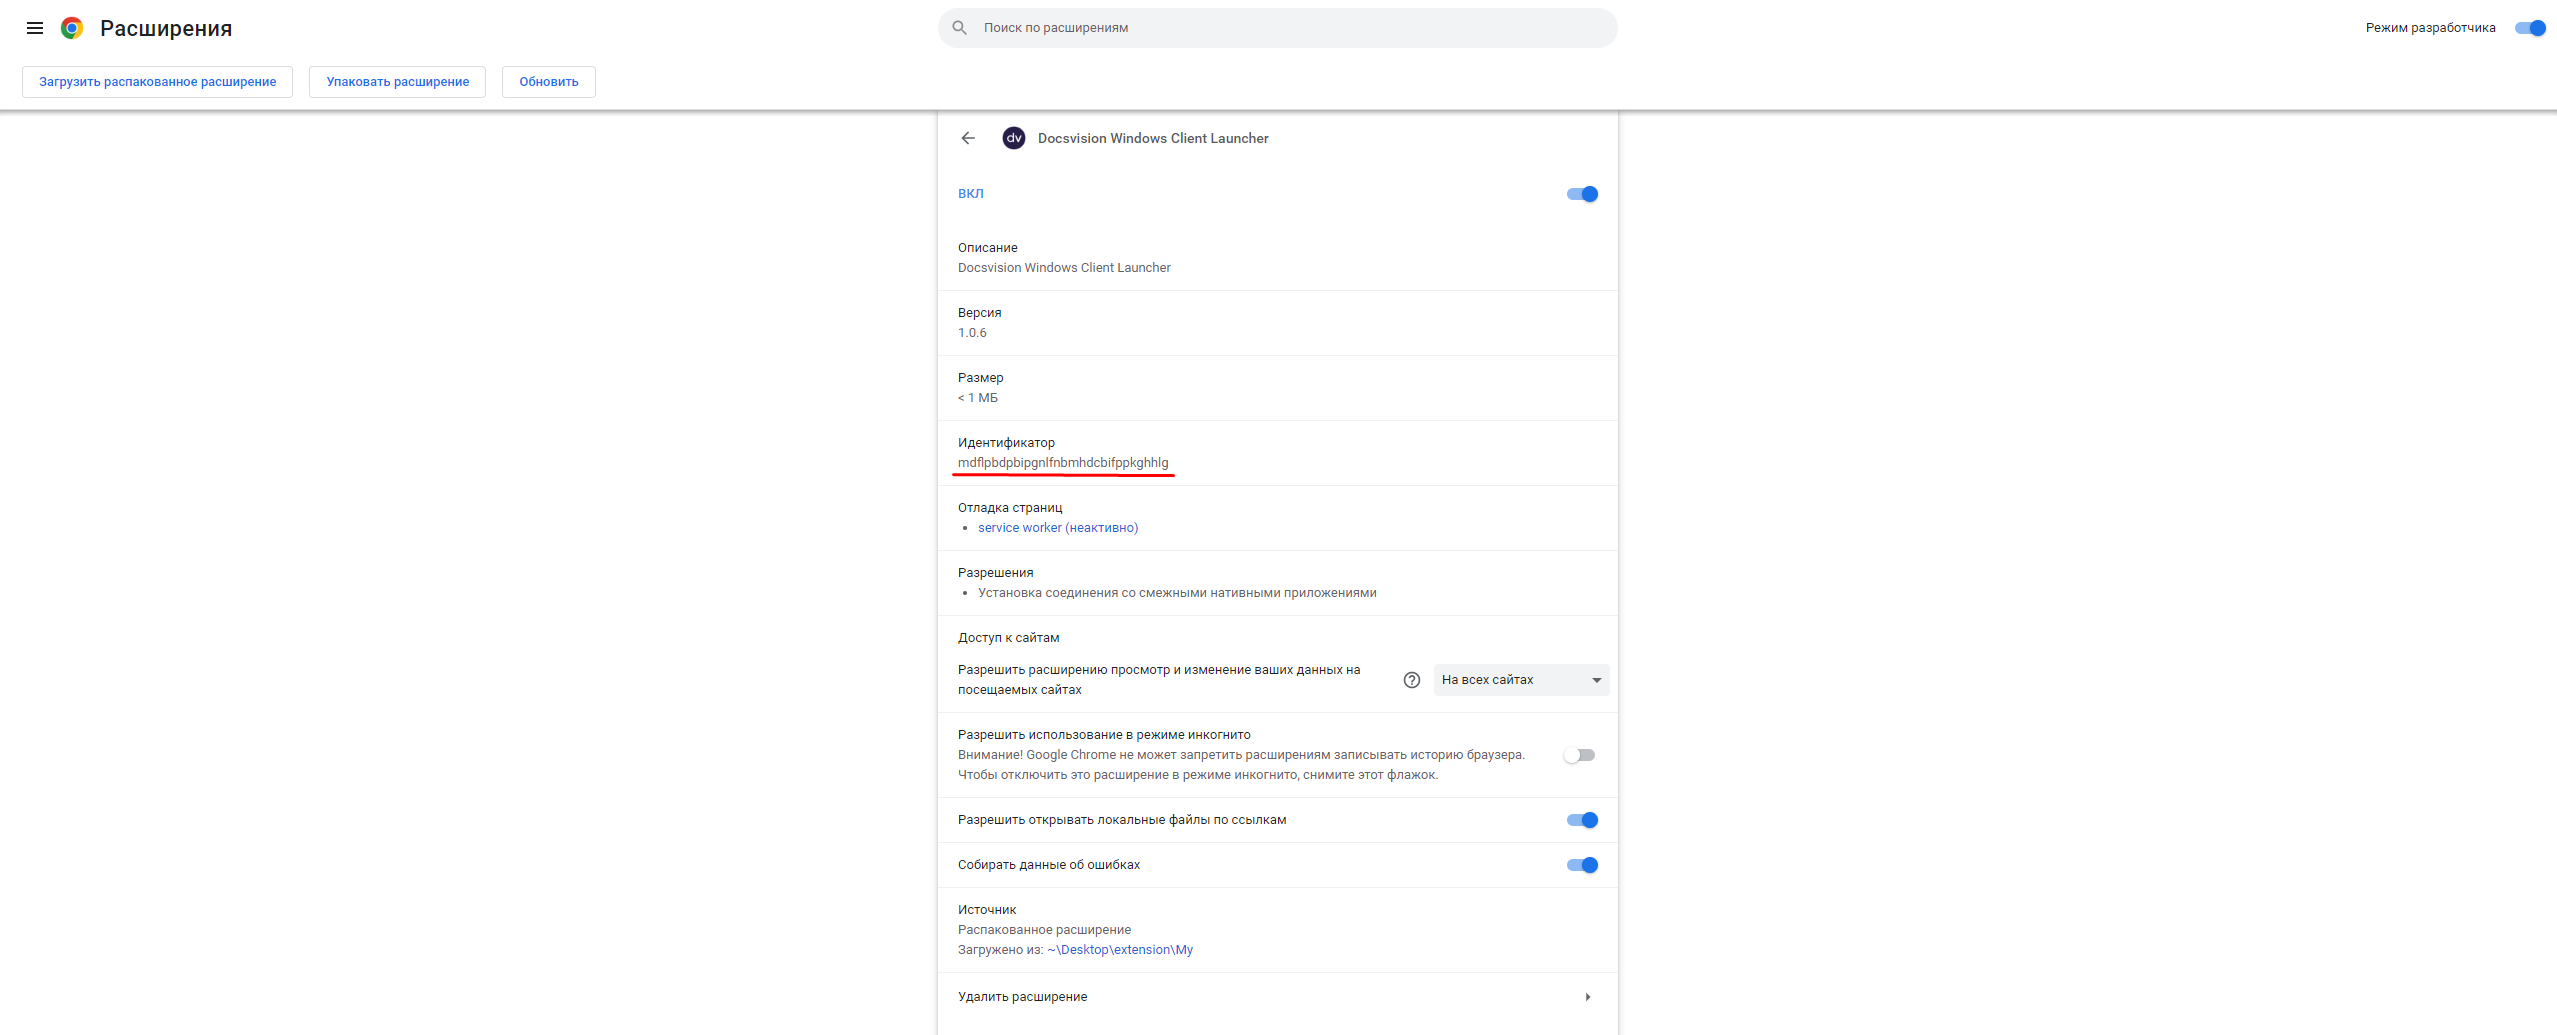Focus the 'Поиск по расширениям' search field
2557x1035 pixels.
(x=1277, y=28)
